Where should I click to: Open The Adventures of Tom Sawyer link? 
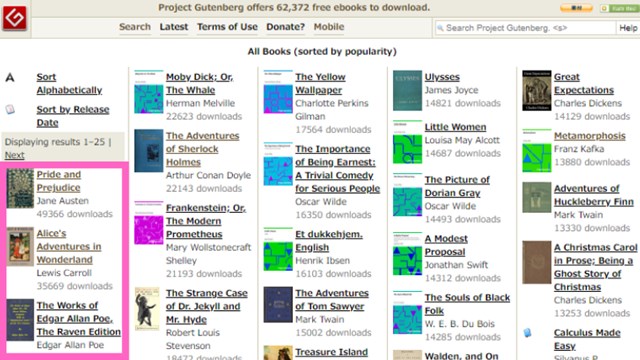pos(332,300)
